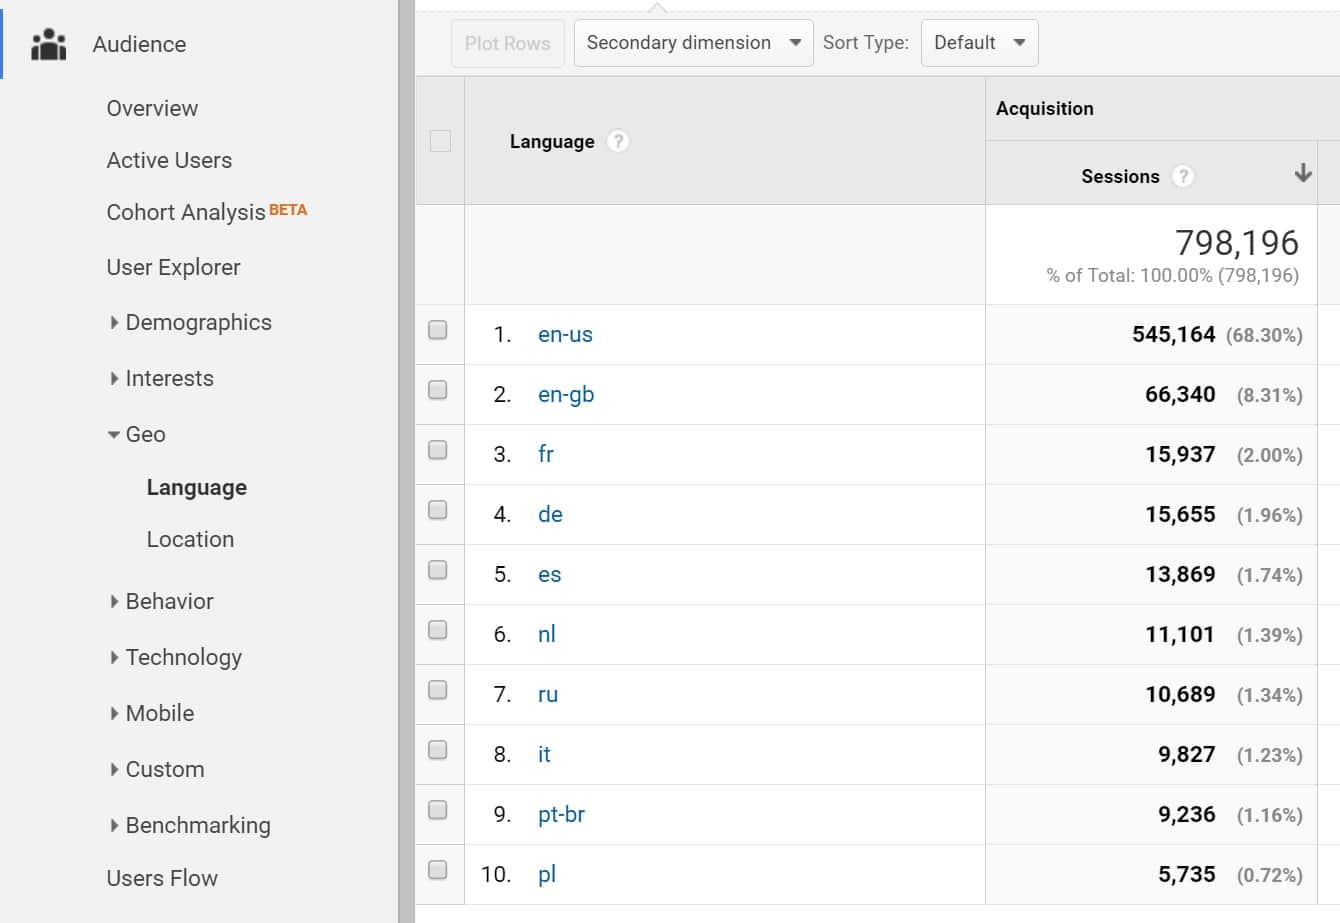The width and height of the screenshot is (1340, 923).
Task: Click the Sessions column help question mark icon
Action: (x=1183, y=175)
